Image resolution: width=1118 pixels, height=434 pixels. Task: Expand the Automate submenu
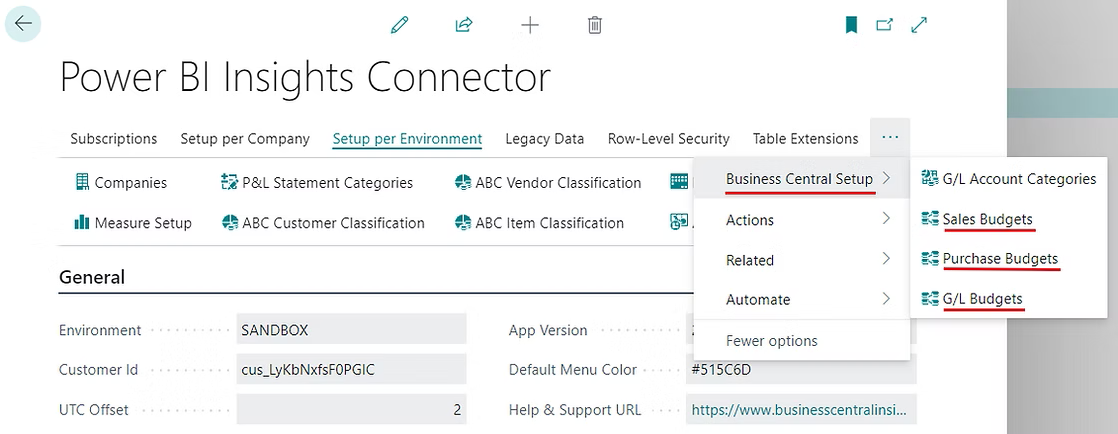801,299
